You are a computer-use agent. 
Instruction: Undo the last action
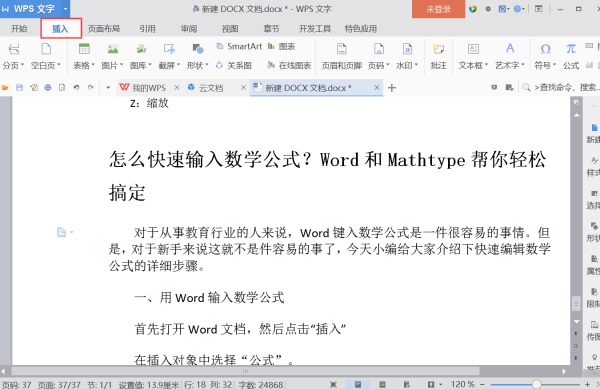coord(76,88)
